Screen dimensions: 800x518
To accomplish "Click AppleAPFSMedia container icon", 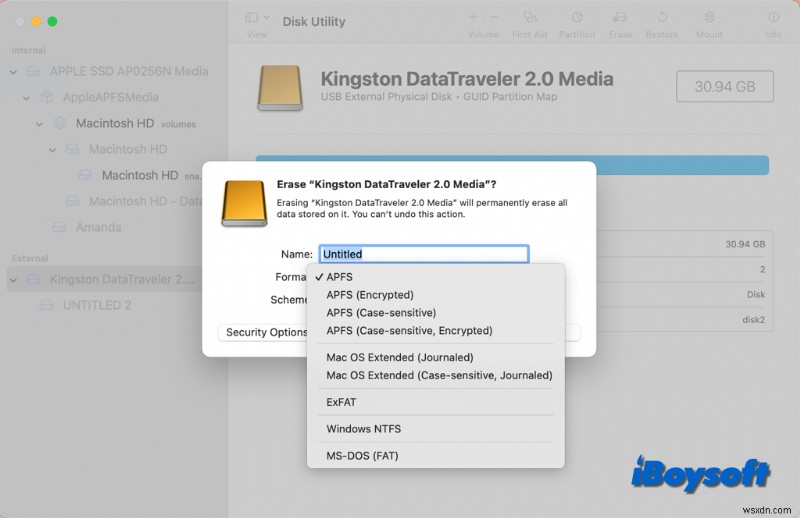I will 47,97.
